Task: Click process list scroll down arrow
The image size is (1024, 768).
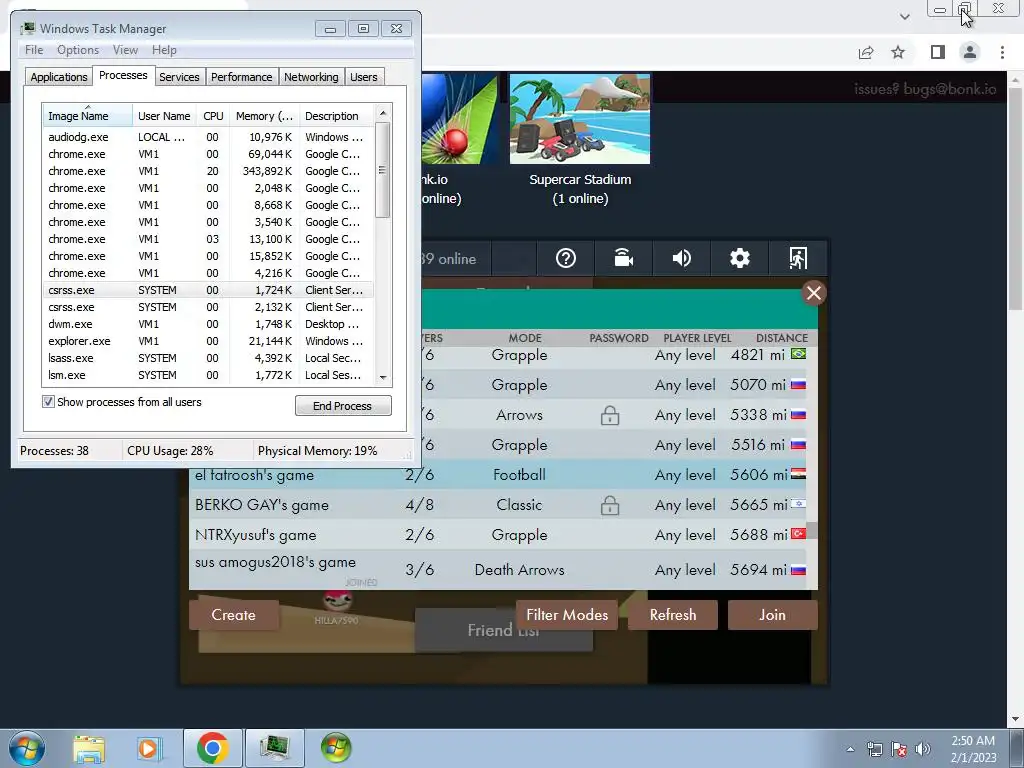Action: point(383,377)
